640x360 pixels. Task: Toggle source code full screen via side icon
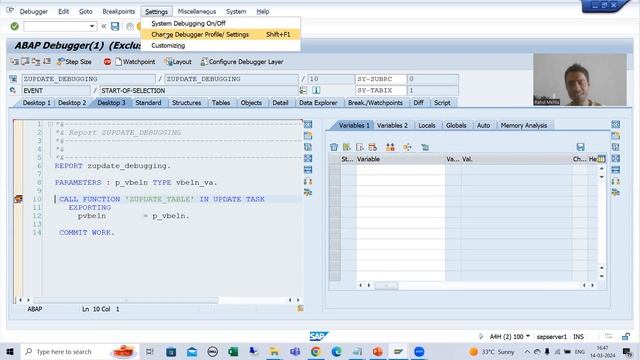[x=308, y=158]
